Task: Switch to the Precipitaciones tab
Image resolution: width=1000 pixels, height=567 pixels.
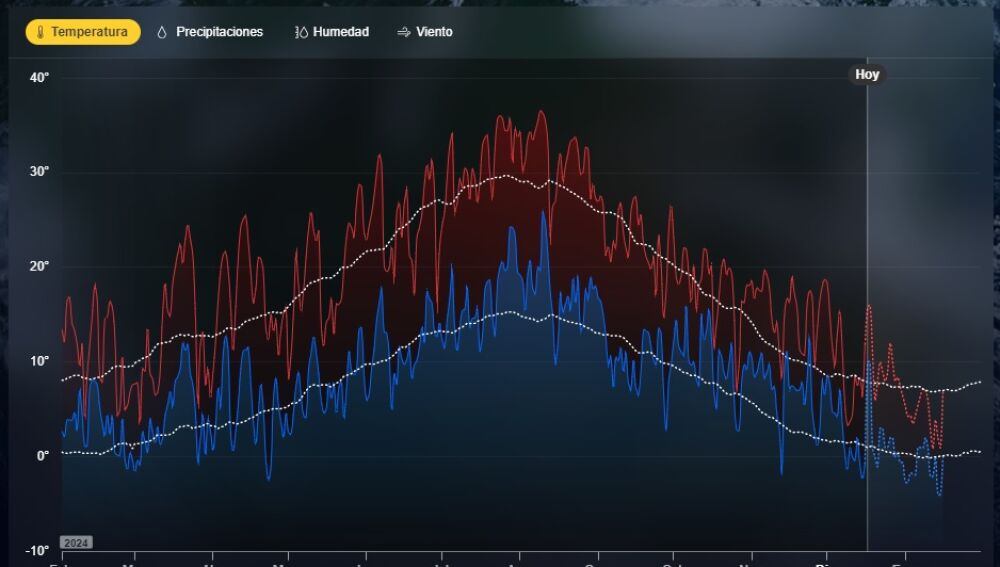Action: coord(219,32)
